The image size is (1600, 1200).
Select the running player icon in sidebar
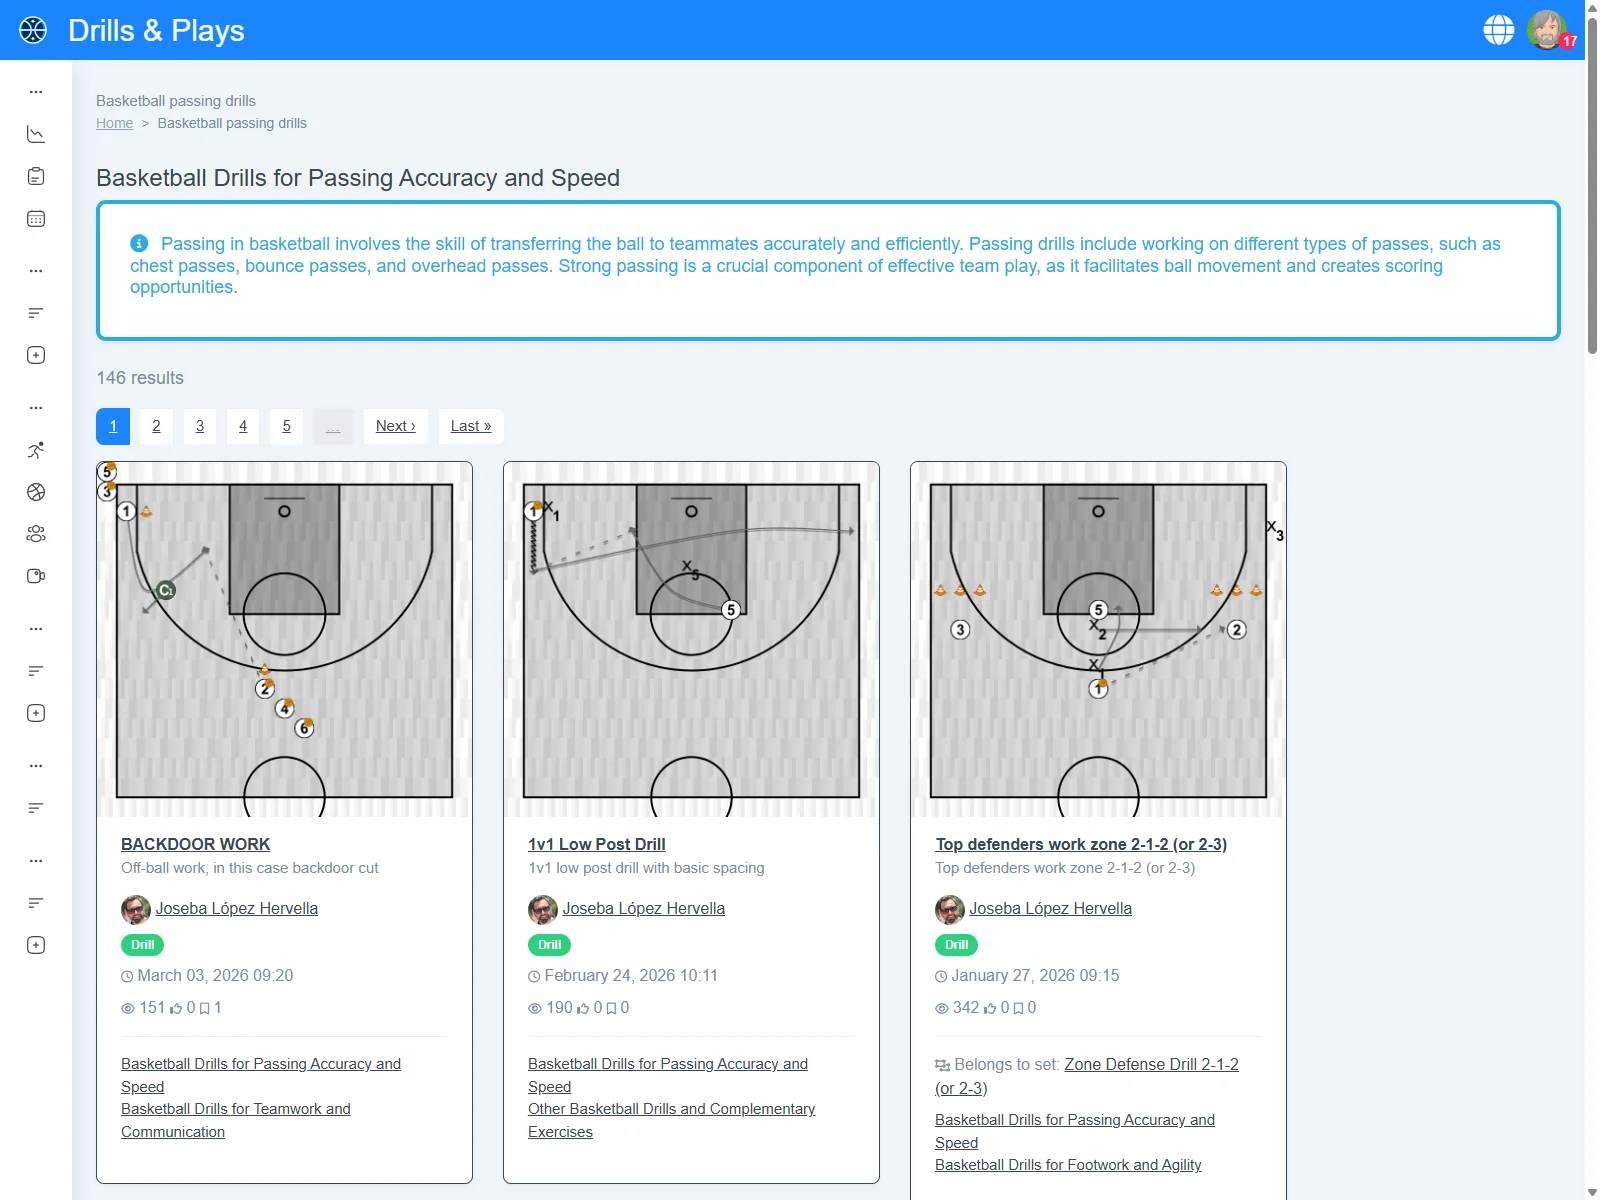[x=36, y=450]
